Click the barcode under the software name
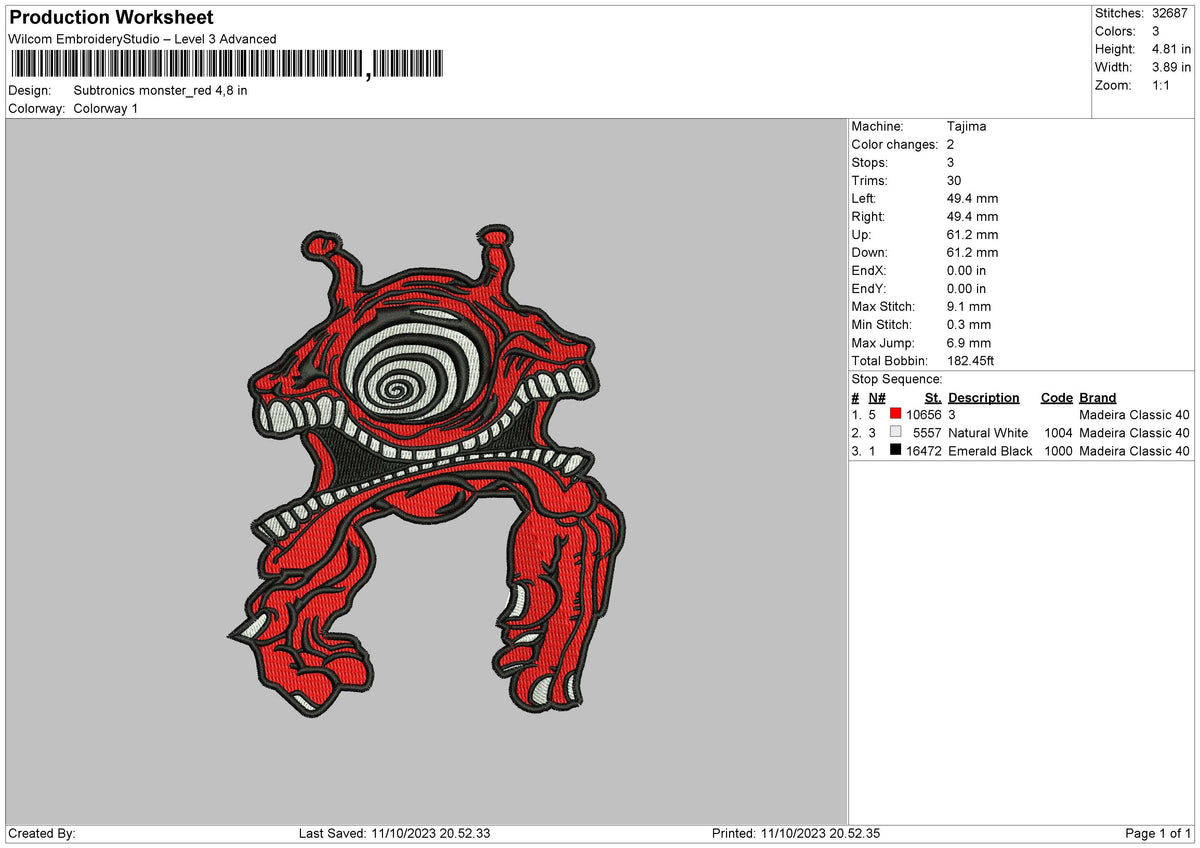Viewport: 1200px width, 848px height. pyautogui.click(x=226, y=66)
